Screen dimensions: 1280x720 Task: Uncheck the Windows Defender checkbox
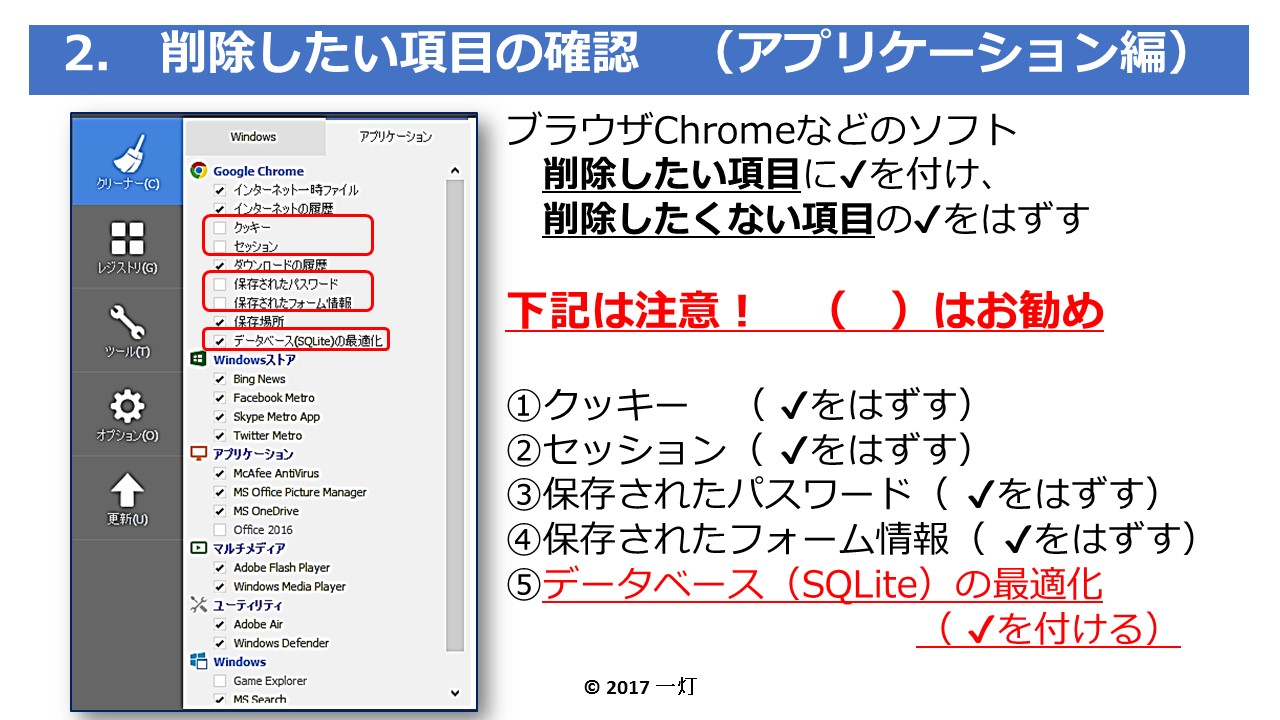pos(220,643)
